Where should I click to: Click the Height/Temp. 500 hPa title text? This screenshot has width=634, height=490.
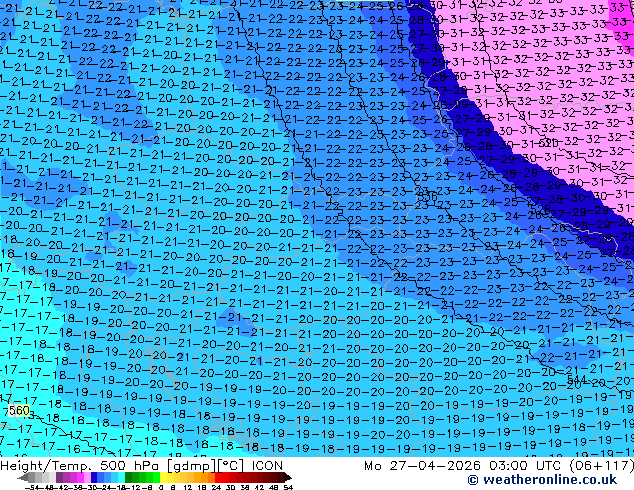[81, 466]
